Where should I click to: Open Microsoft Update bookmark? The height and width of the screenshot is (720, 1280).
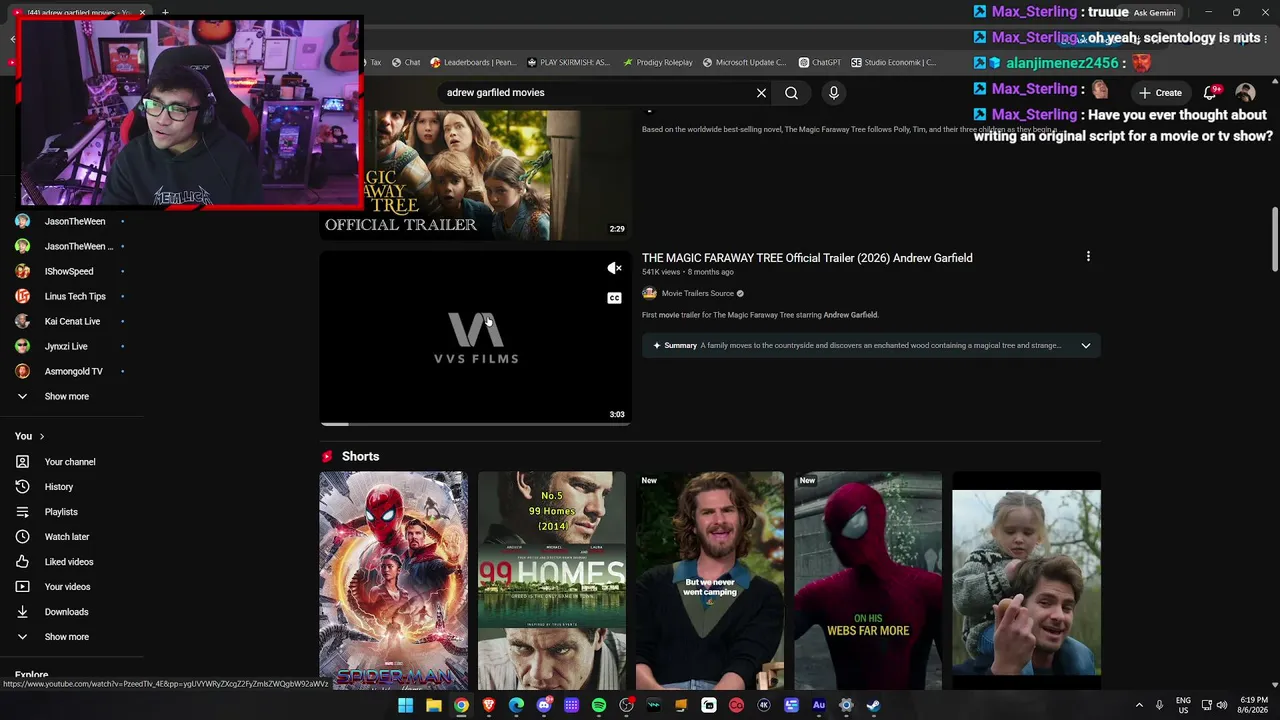tap(745, 62)
